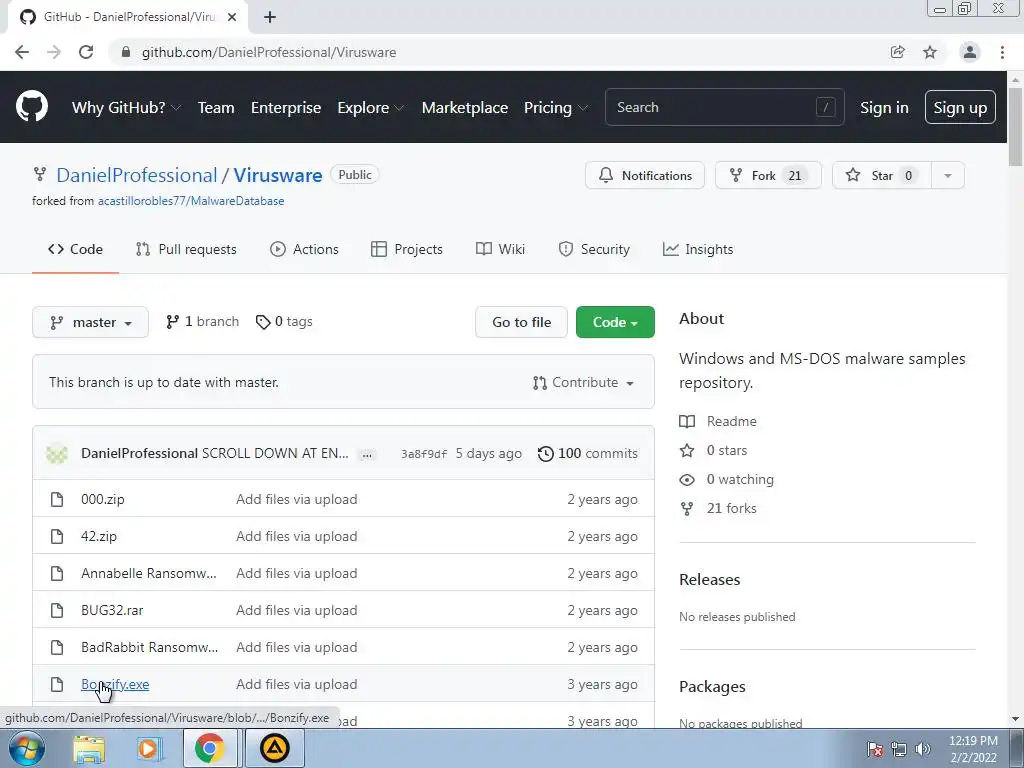Screen dimensions: 1024x768
Task: Bookmark this page with star icon
Action: pyautogui.click(x=930, y=52)
